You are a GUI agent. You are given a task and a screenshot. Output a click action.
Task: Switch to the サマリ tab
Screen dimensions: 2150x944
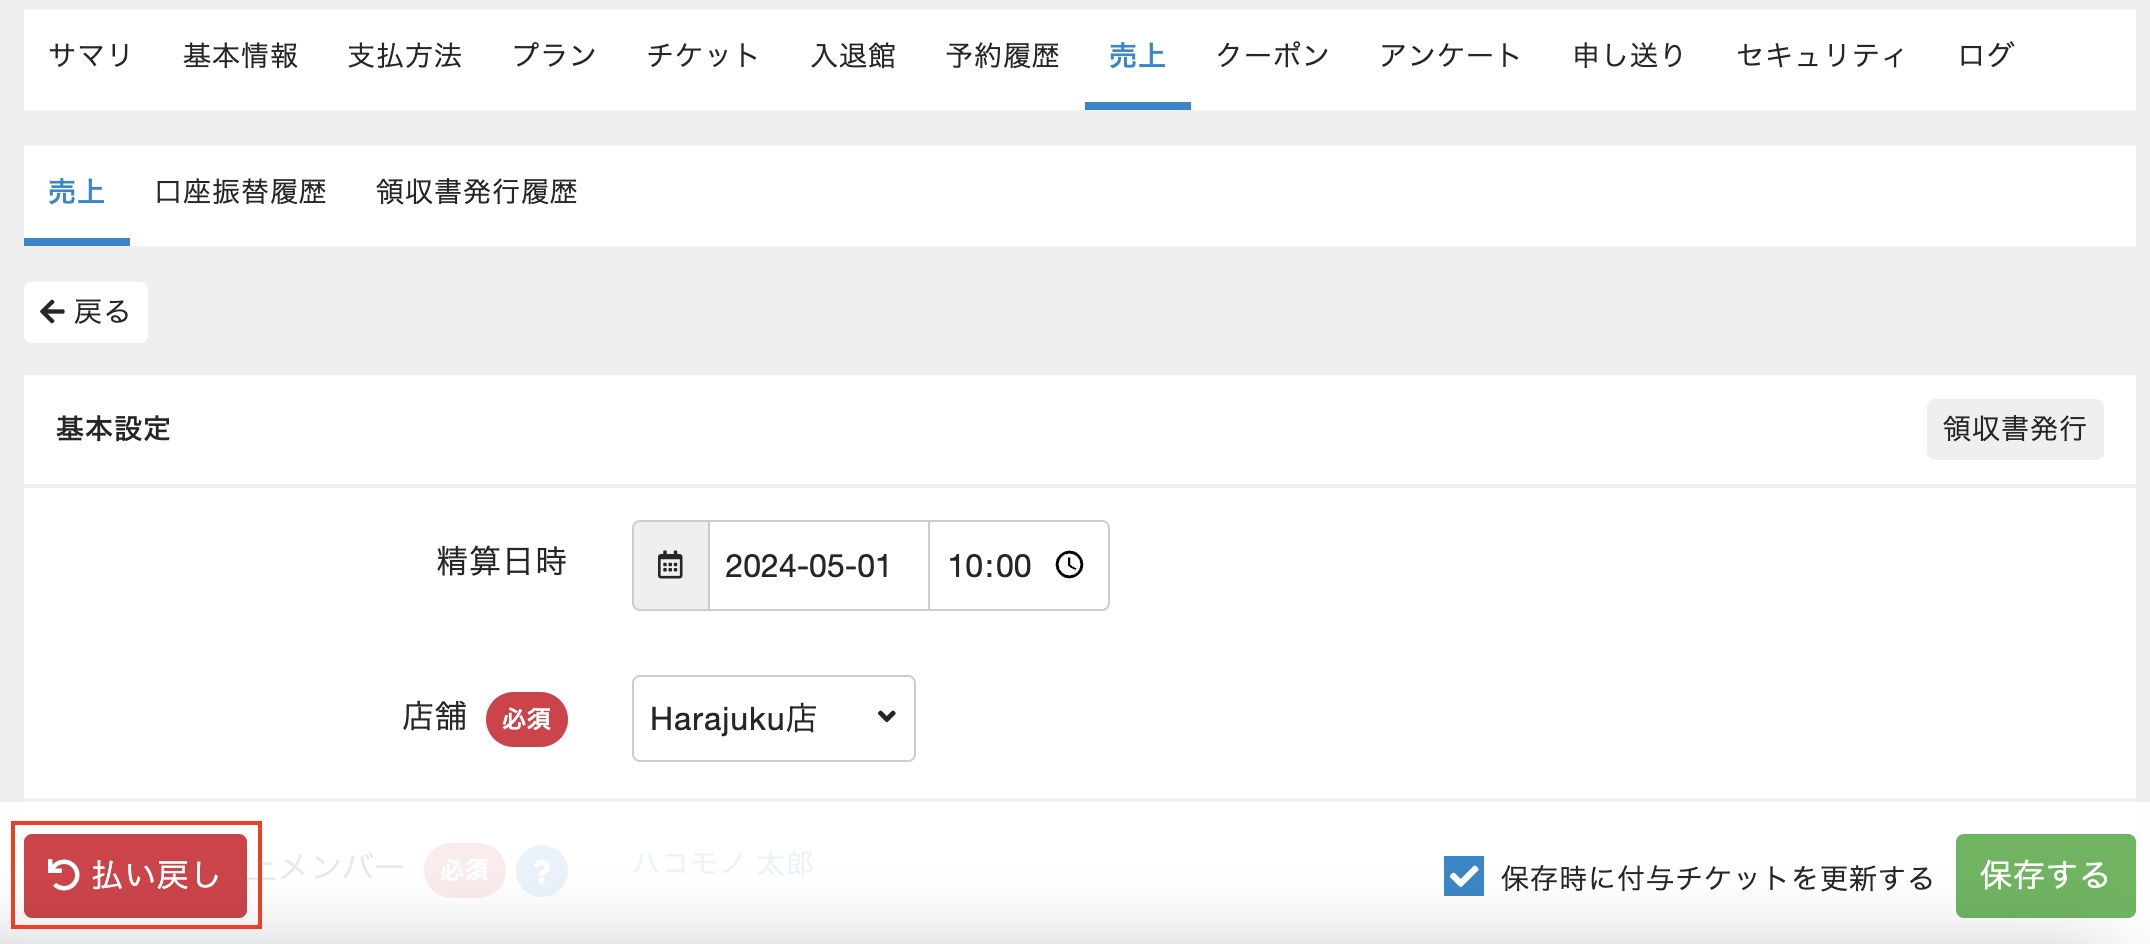[90, 56]
